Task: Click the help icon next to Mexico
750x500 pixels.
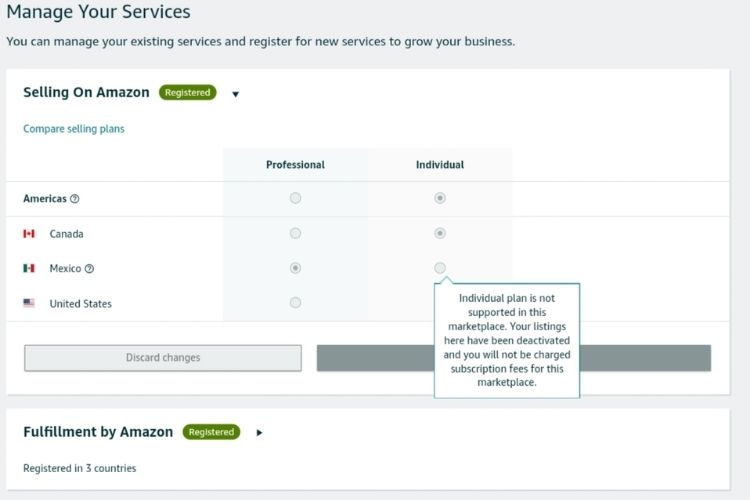Action: tap(90, 269)
